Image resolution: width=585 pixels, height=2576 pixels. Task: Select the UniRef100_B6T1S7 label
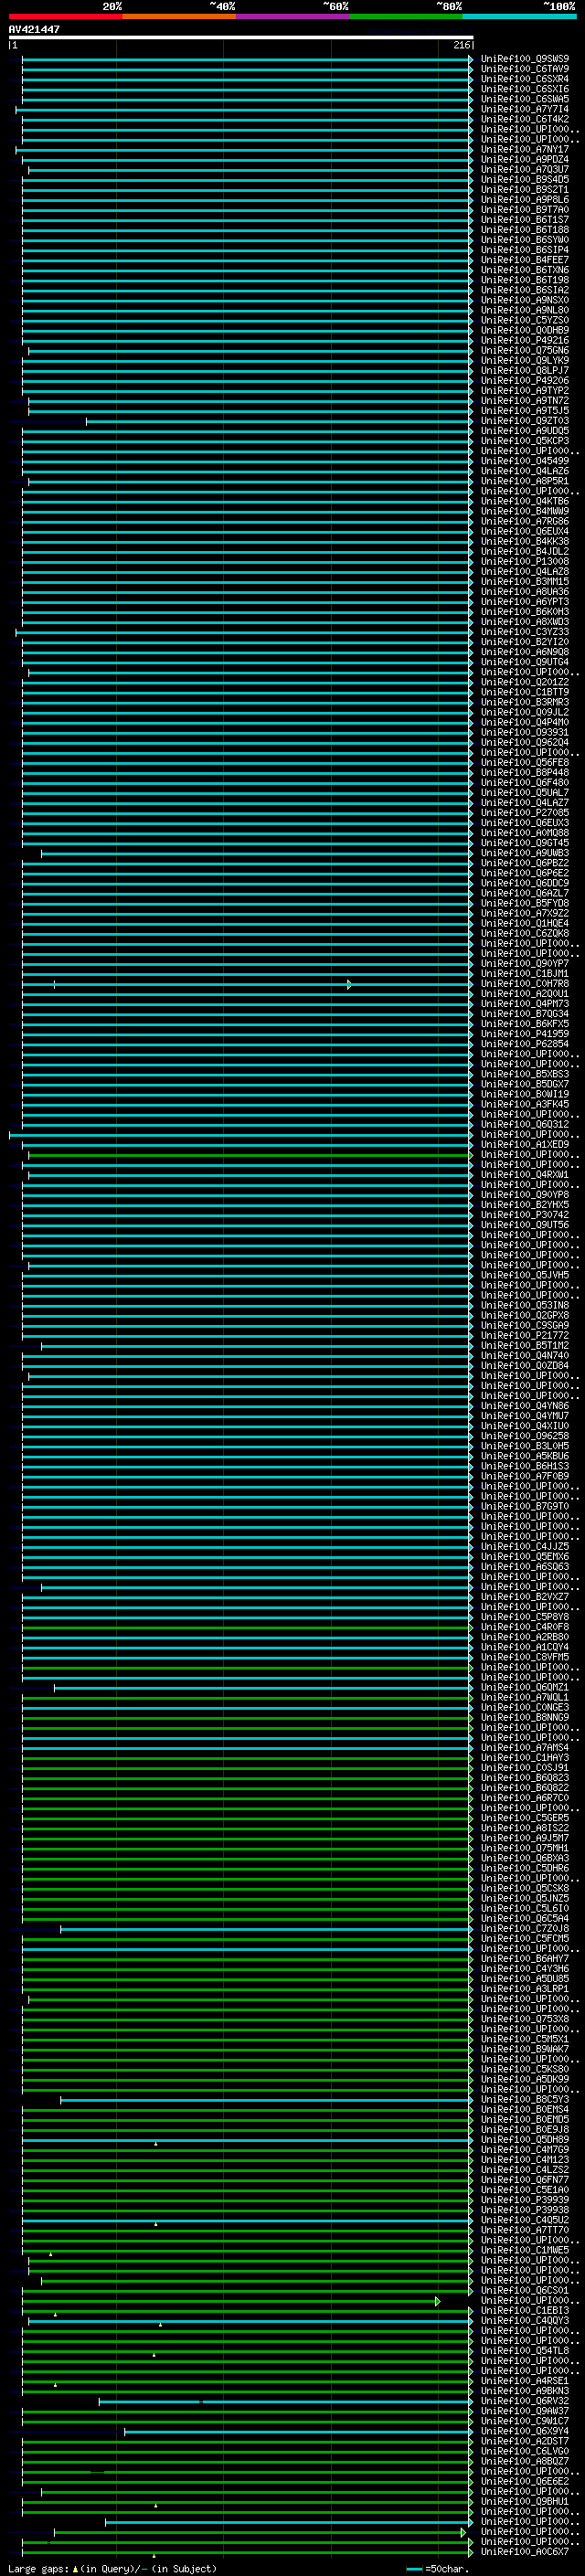click(525, 220)
